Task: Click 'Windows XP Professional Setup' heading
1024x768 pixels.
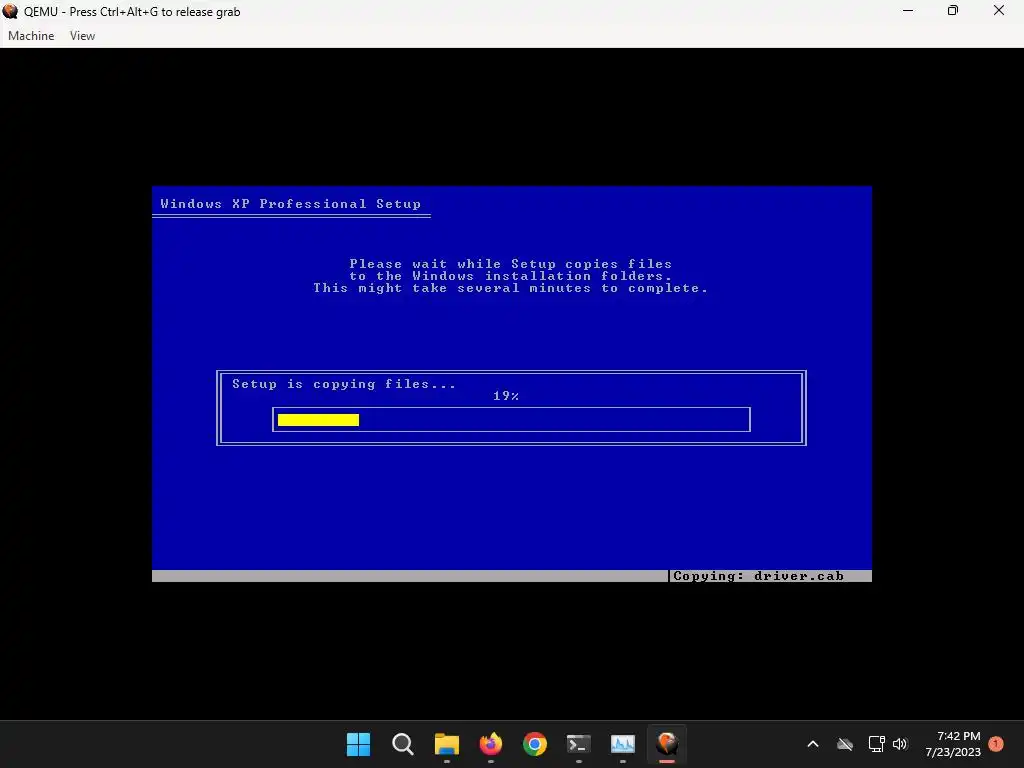Action: [x=291, y=204]
